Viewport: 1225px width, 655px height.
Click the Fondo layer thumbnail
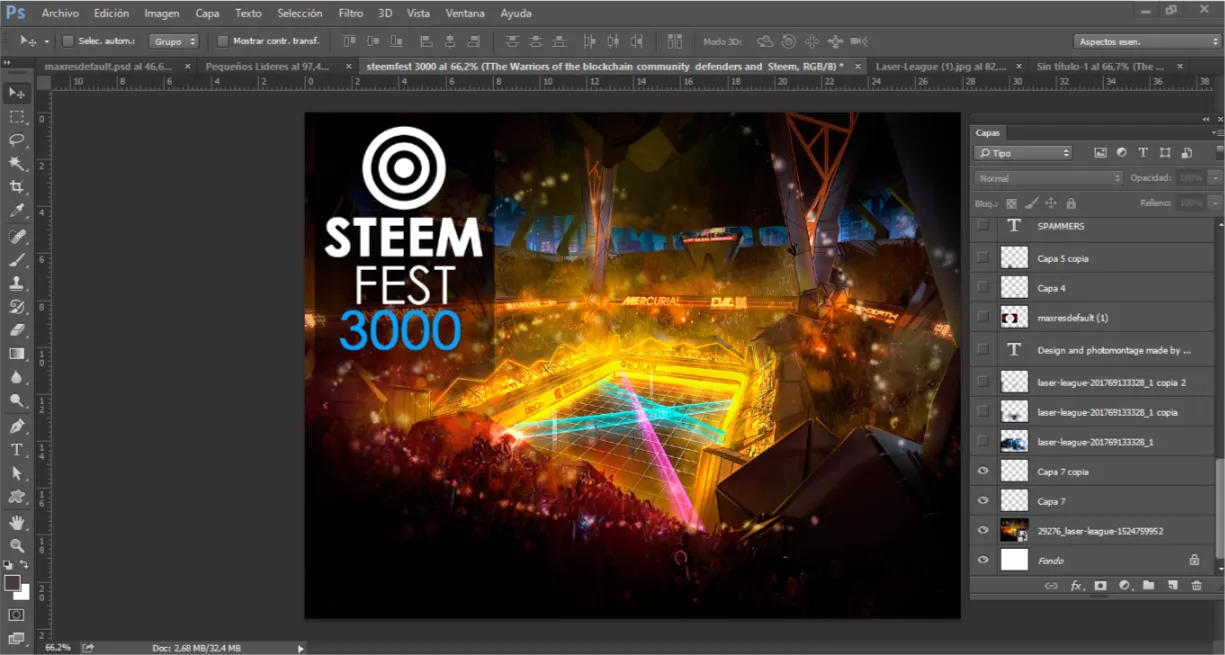1014,560
